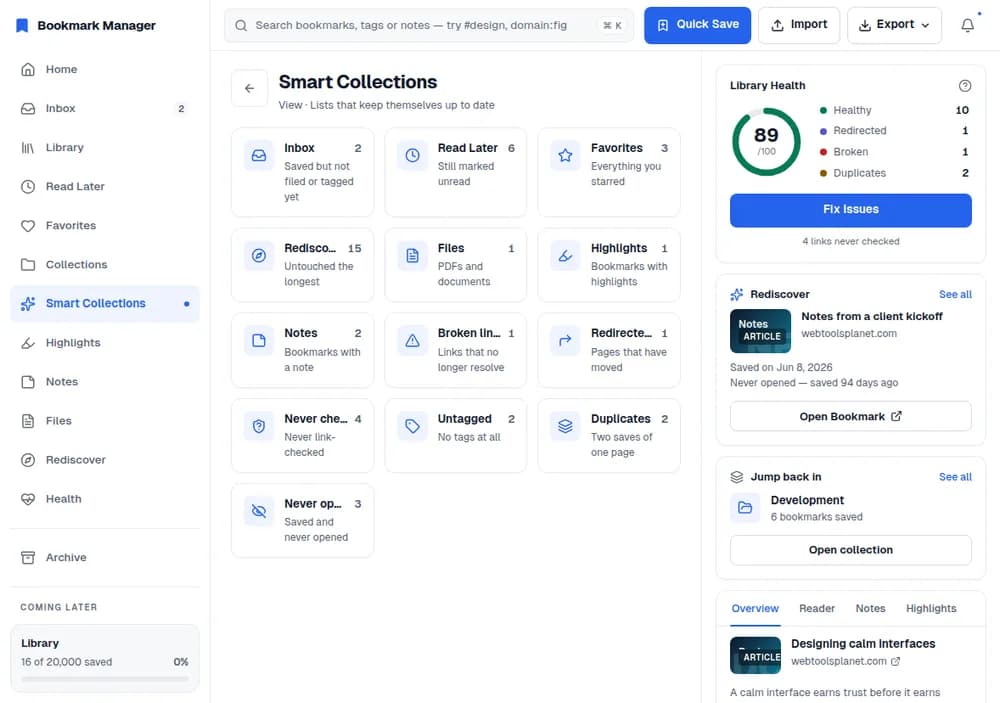Screen dimensions: 1000x703
Task: Expand the Export dropdown
Action: coord(894,25)
